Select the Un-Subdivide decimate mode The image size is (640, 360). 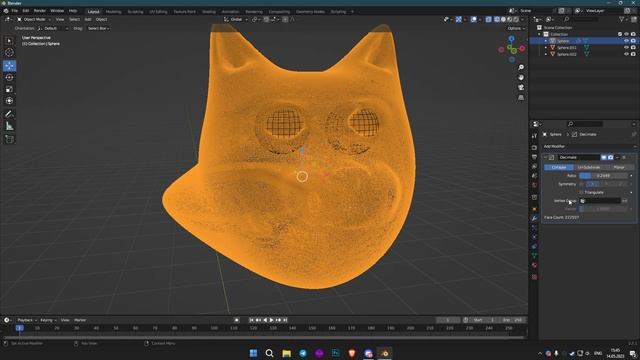589,167
